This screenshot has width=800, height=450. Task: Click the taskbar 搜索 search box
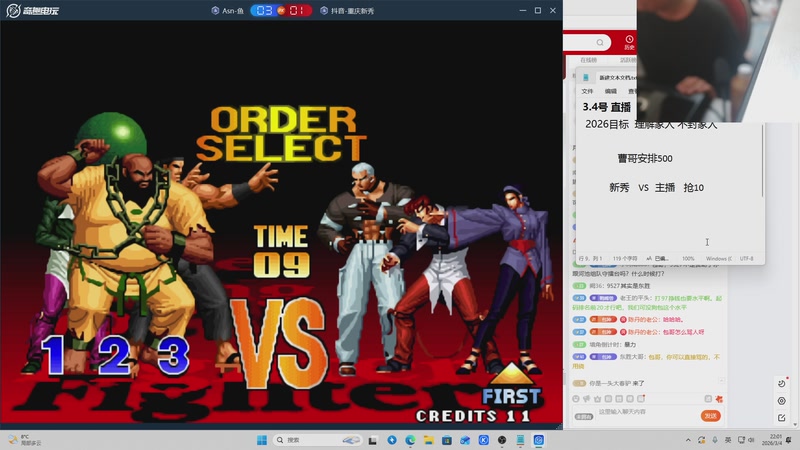click(x=317, y=440)
